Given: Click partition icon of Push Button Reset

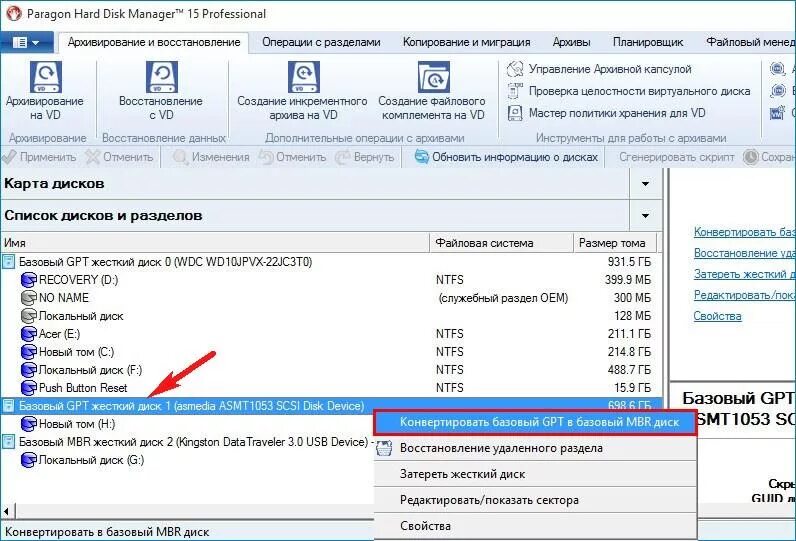Looking at the screenshot, I should point(28,388).
